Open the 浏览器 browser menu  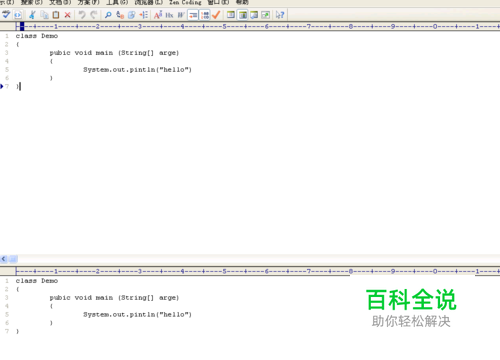point(149,2)
